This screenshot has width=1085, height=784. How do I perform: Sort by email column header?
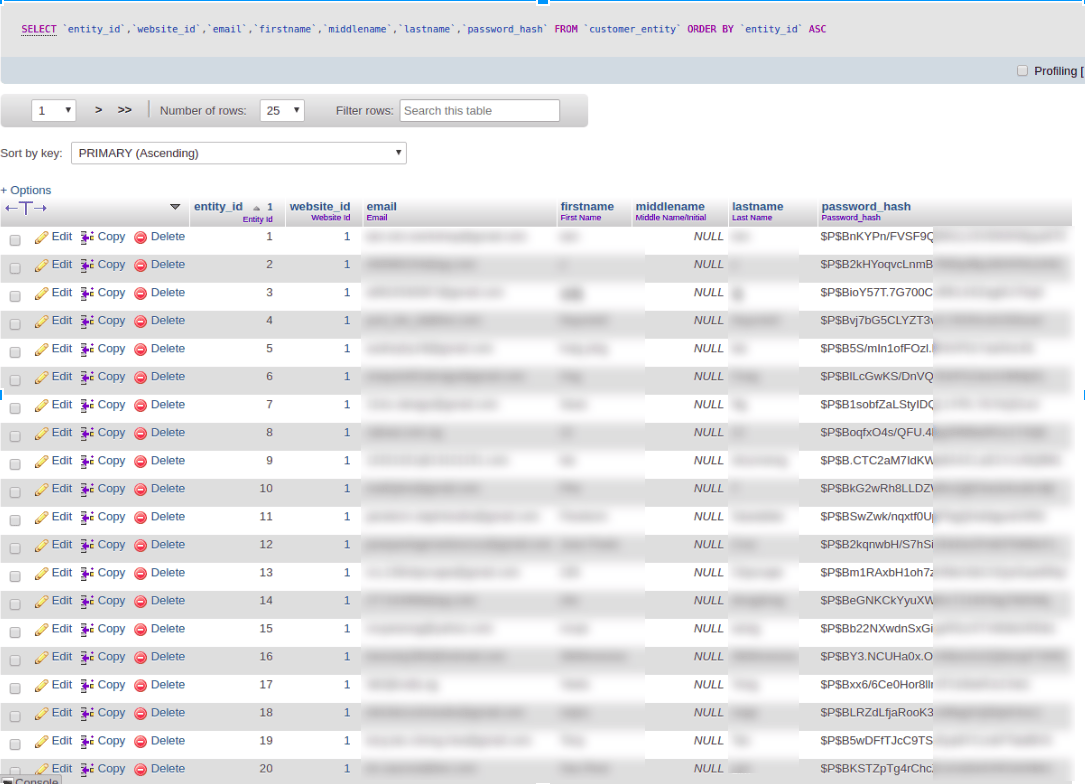click(381, 206)
